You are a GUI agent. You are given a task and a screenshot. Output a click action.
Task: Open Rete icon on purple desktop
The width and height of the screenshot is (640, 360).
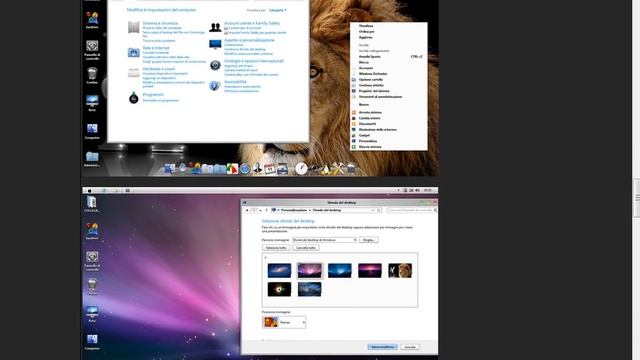point(92,312)
